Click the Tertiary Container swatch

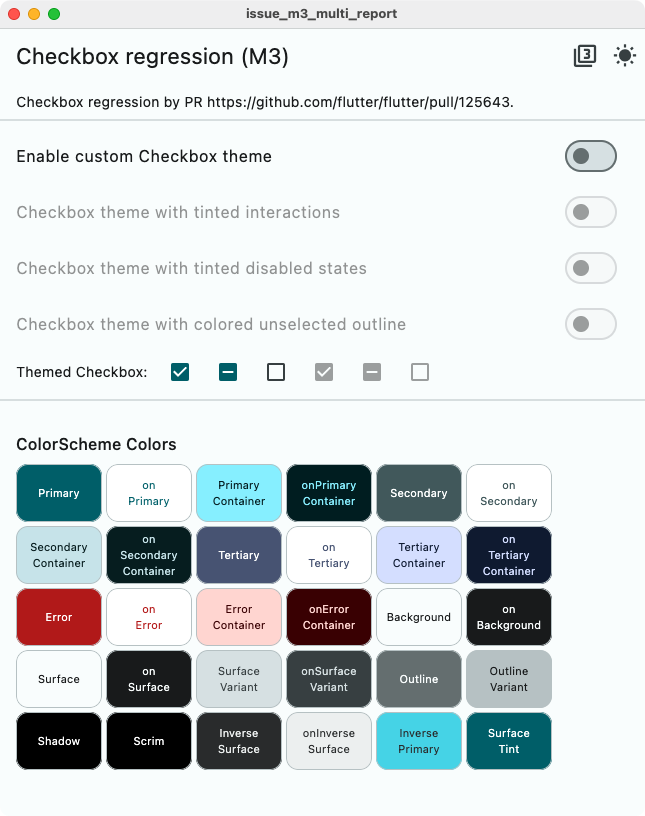coord(418,555)
